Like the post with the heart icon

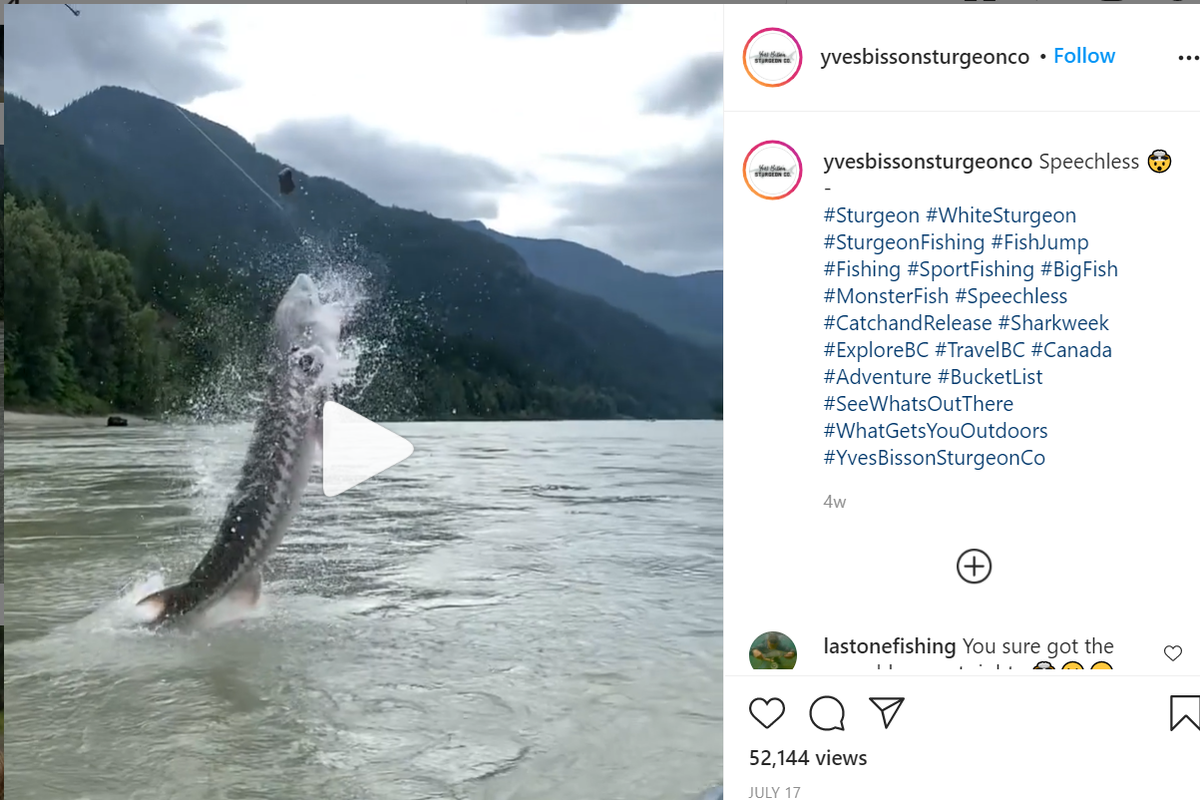767,713
